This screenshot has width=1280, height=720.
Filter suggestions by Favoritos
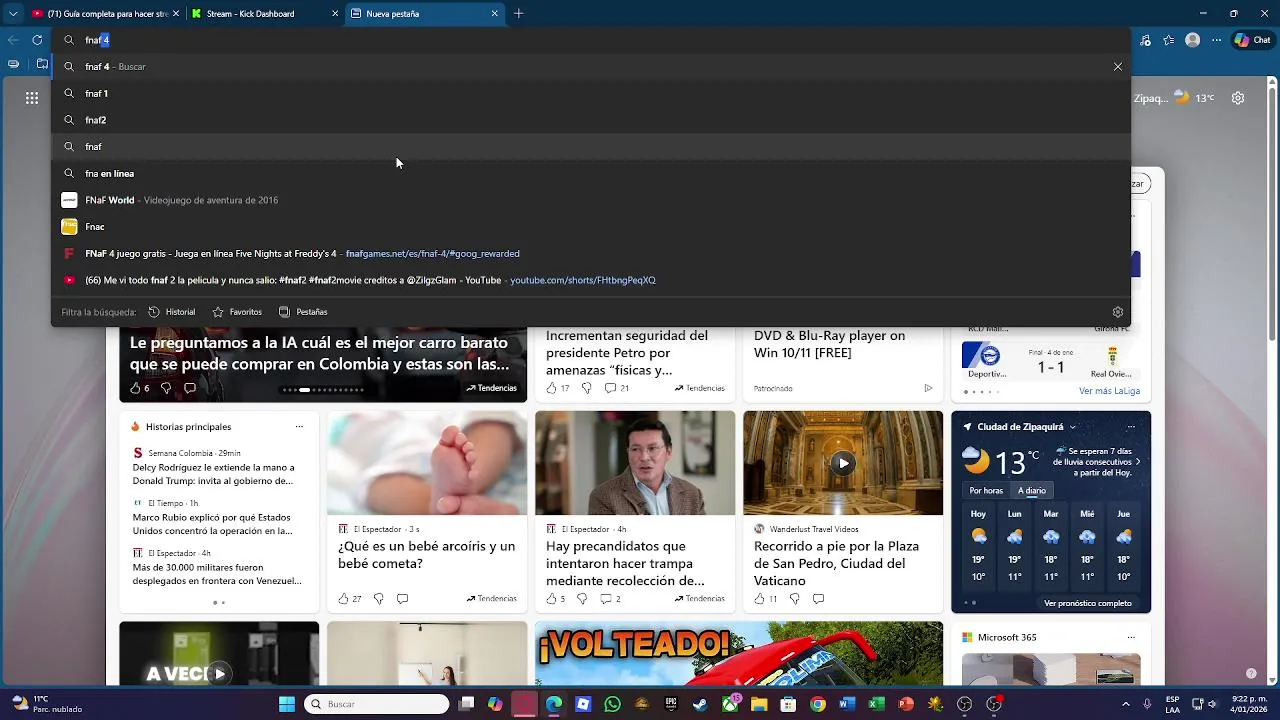[237, 312]
